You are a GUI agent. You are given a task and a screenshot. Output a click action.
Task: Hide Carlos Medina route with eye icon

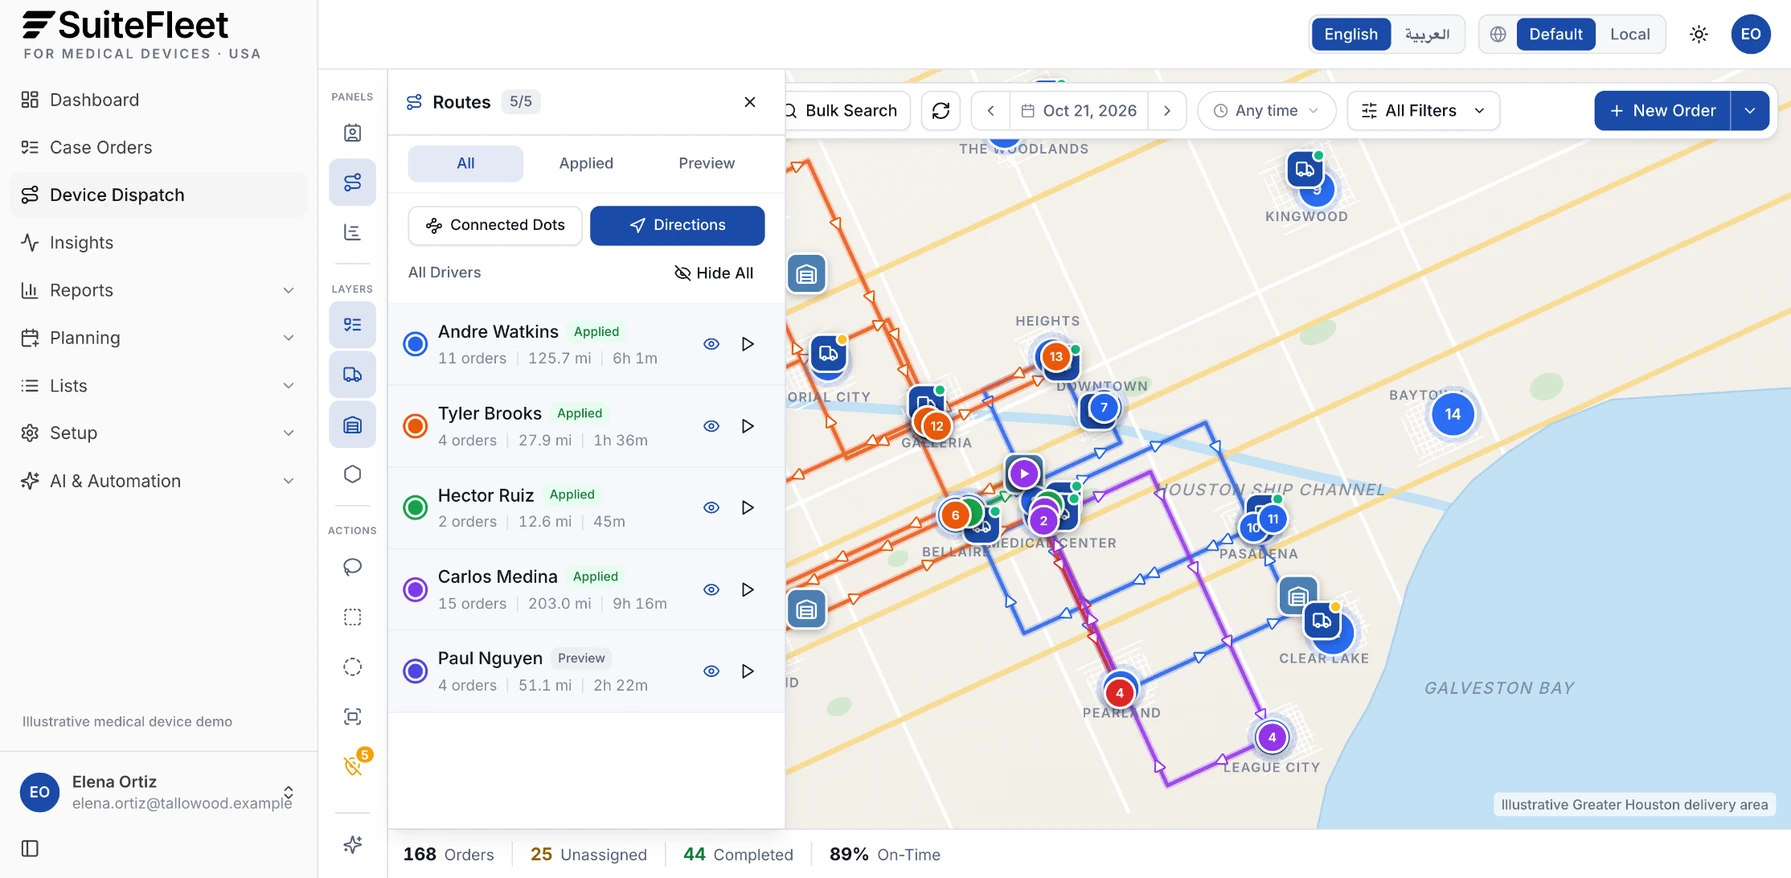tap(711, 590)
